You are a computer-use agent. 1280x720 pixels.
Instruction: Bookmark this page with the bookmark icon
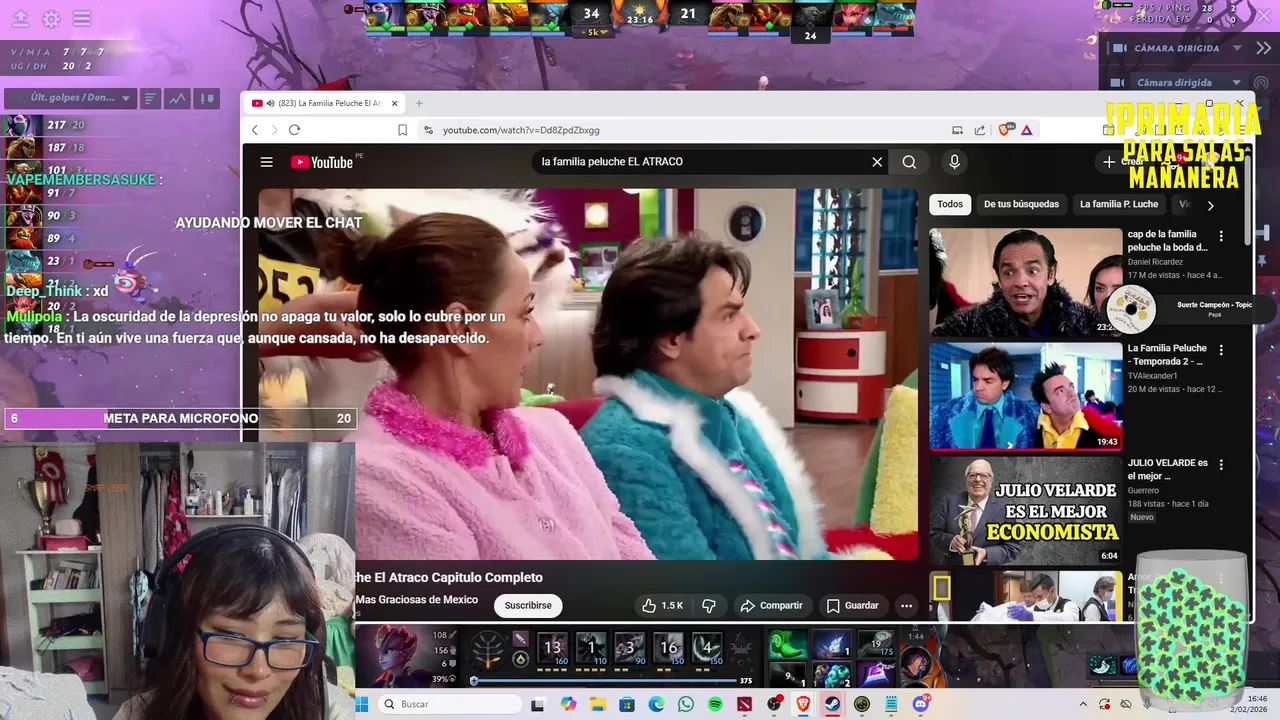coord(402,130)
